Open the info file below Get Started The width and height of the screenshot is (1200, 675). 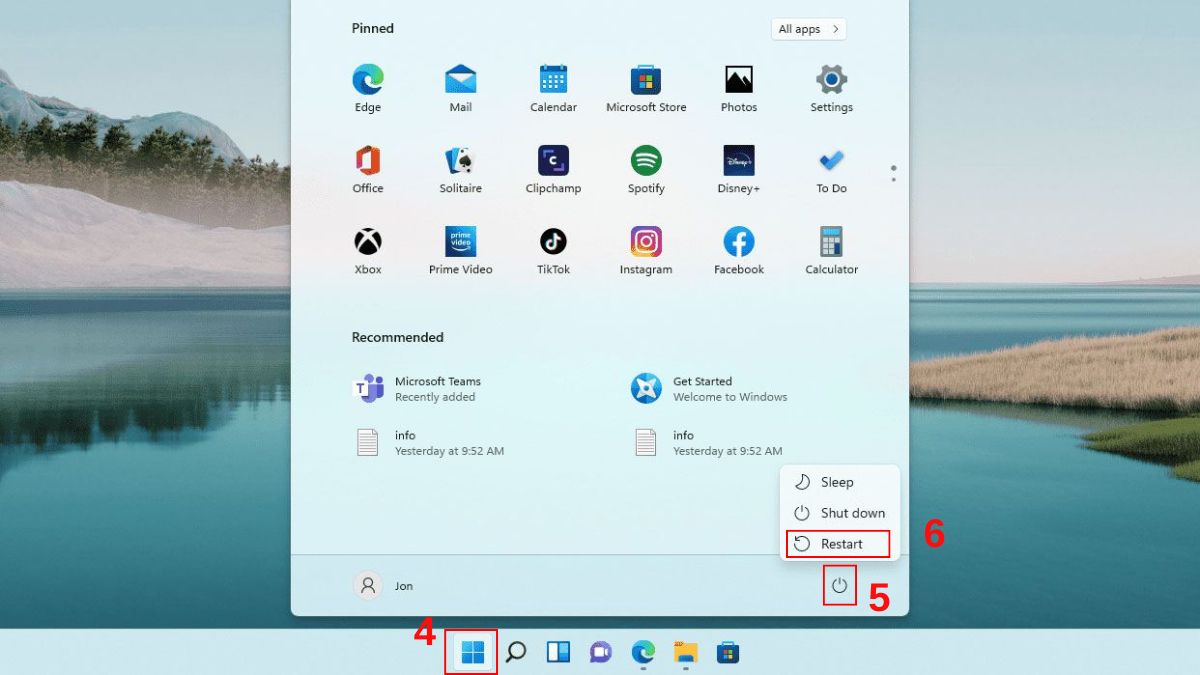pos(708,442)
